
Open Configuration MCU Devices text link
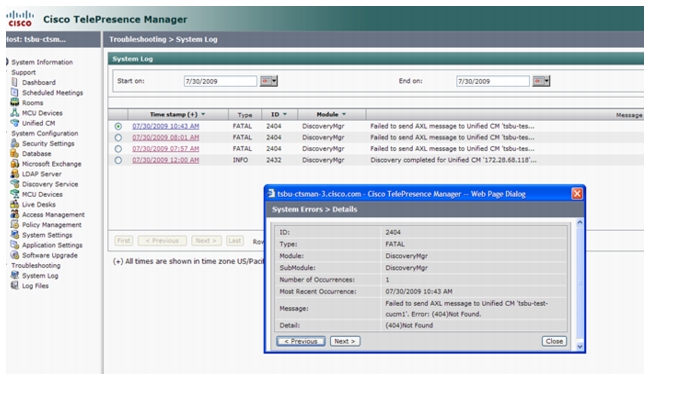click(x=42, y=194)
